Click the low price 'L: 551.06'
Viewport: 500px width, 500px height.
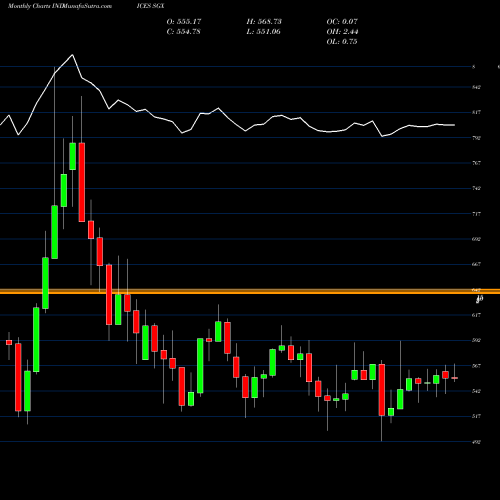click(x=263, y=32)
